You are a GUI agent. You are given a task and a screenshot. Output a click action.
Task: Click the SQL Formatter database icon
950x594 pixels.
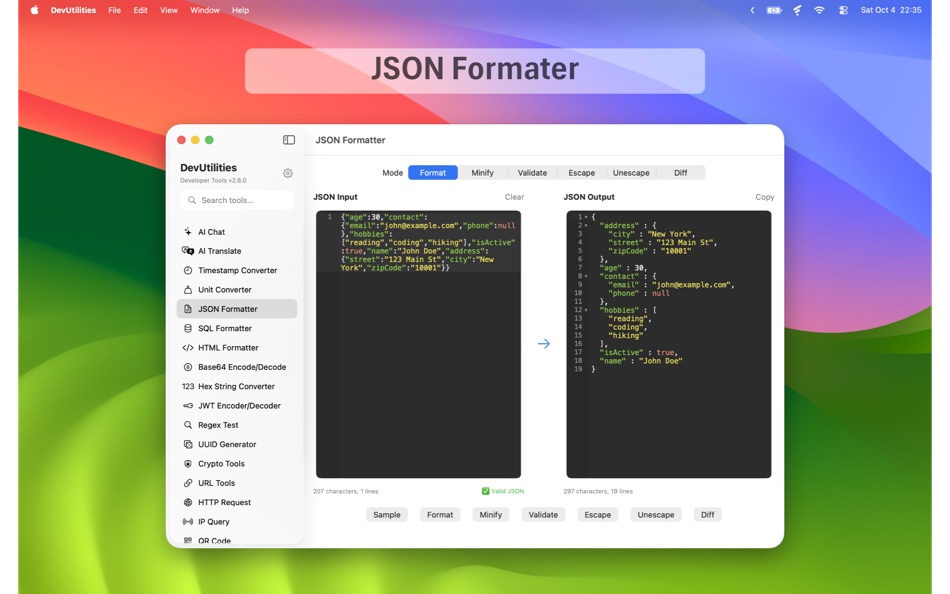(188, 329)
